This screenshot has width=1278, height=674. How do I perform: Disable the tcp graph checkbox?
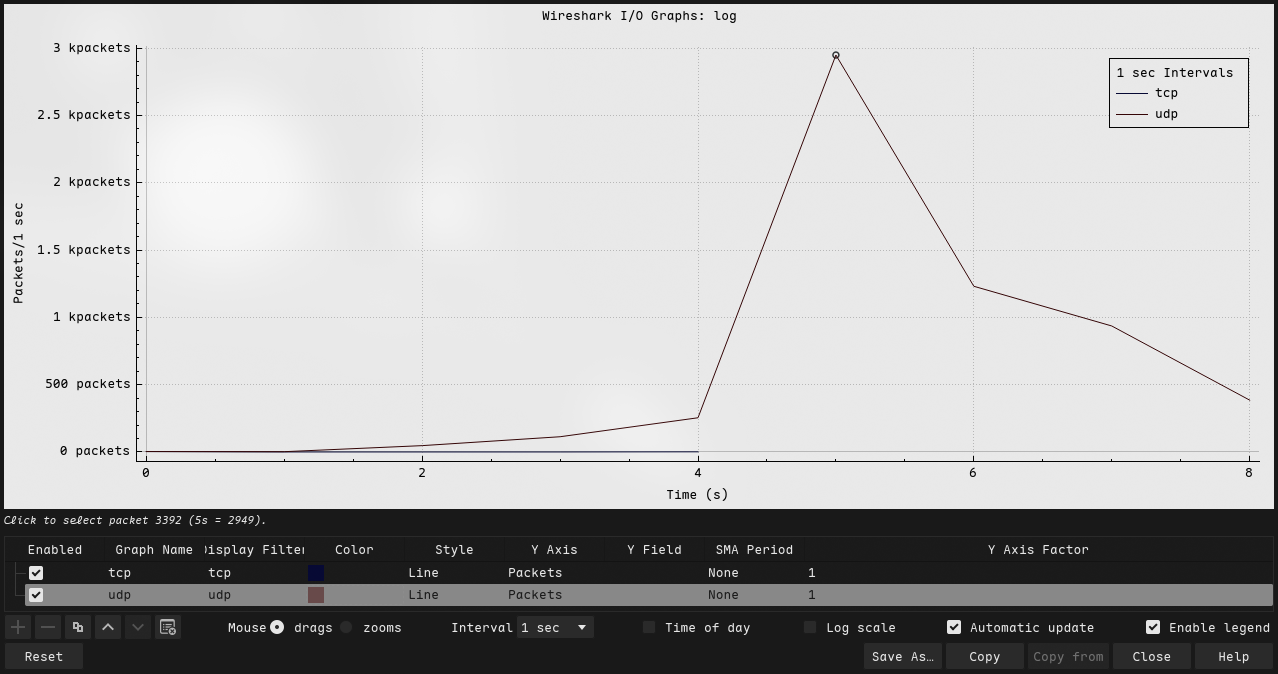coord(36,573)
